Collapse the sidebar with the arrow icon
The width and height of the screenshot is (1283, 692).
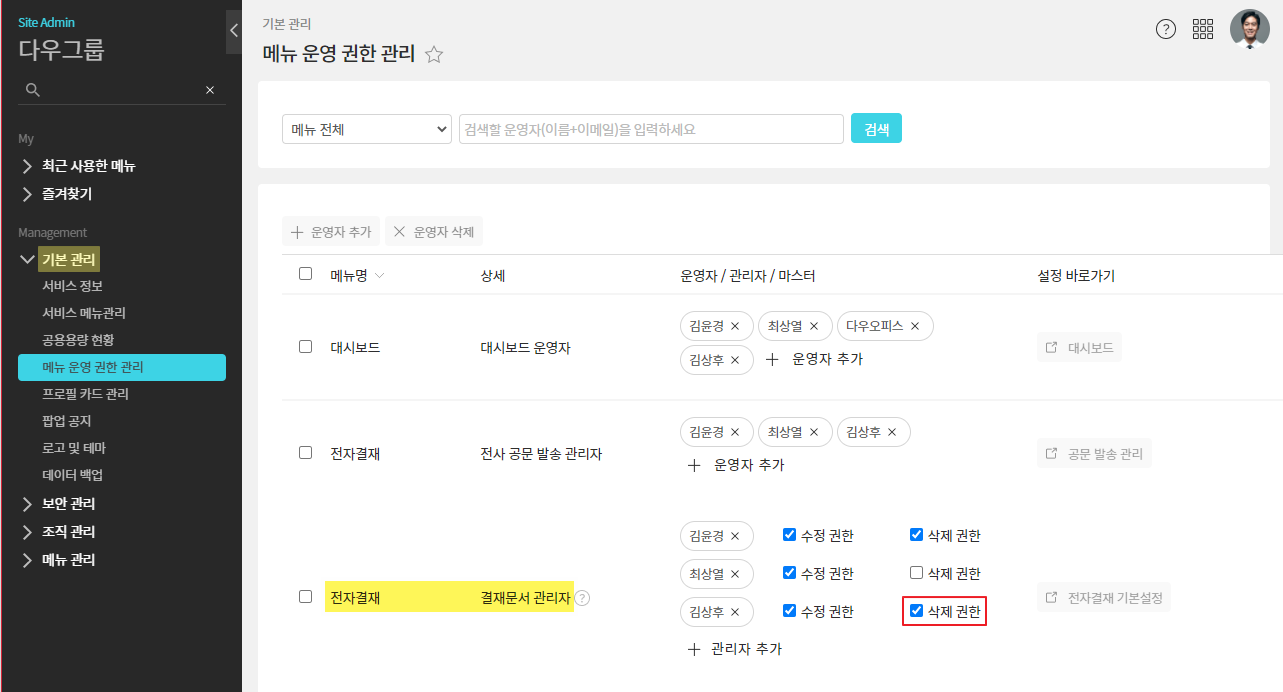234,30
